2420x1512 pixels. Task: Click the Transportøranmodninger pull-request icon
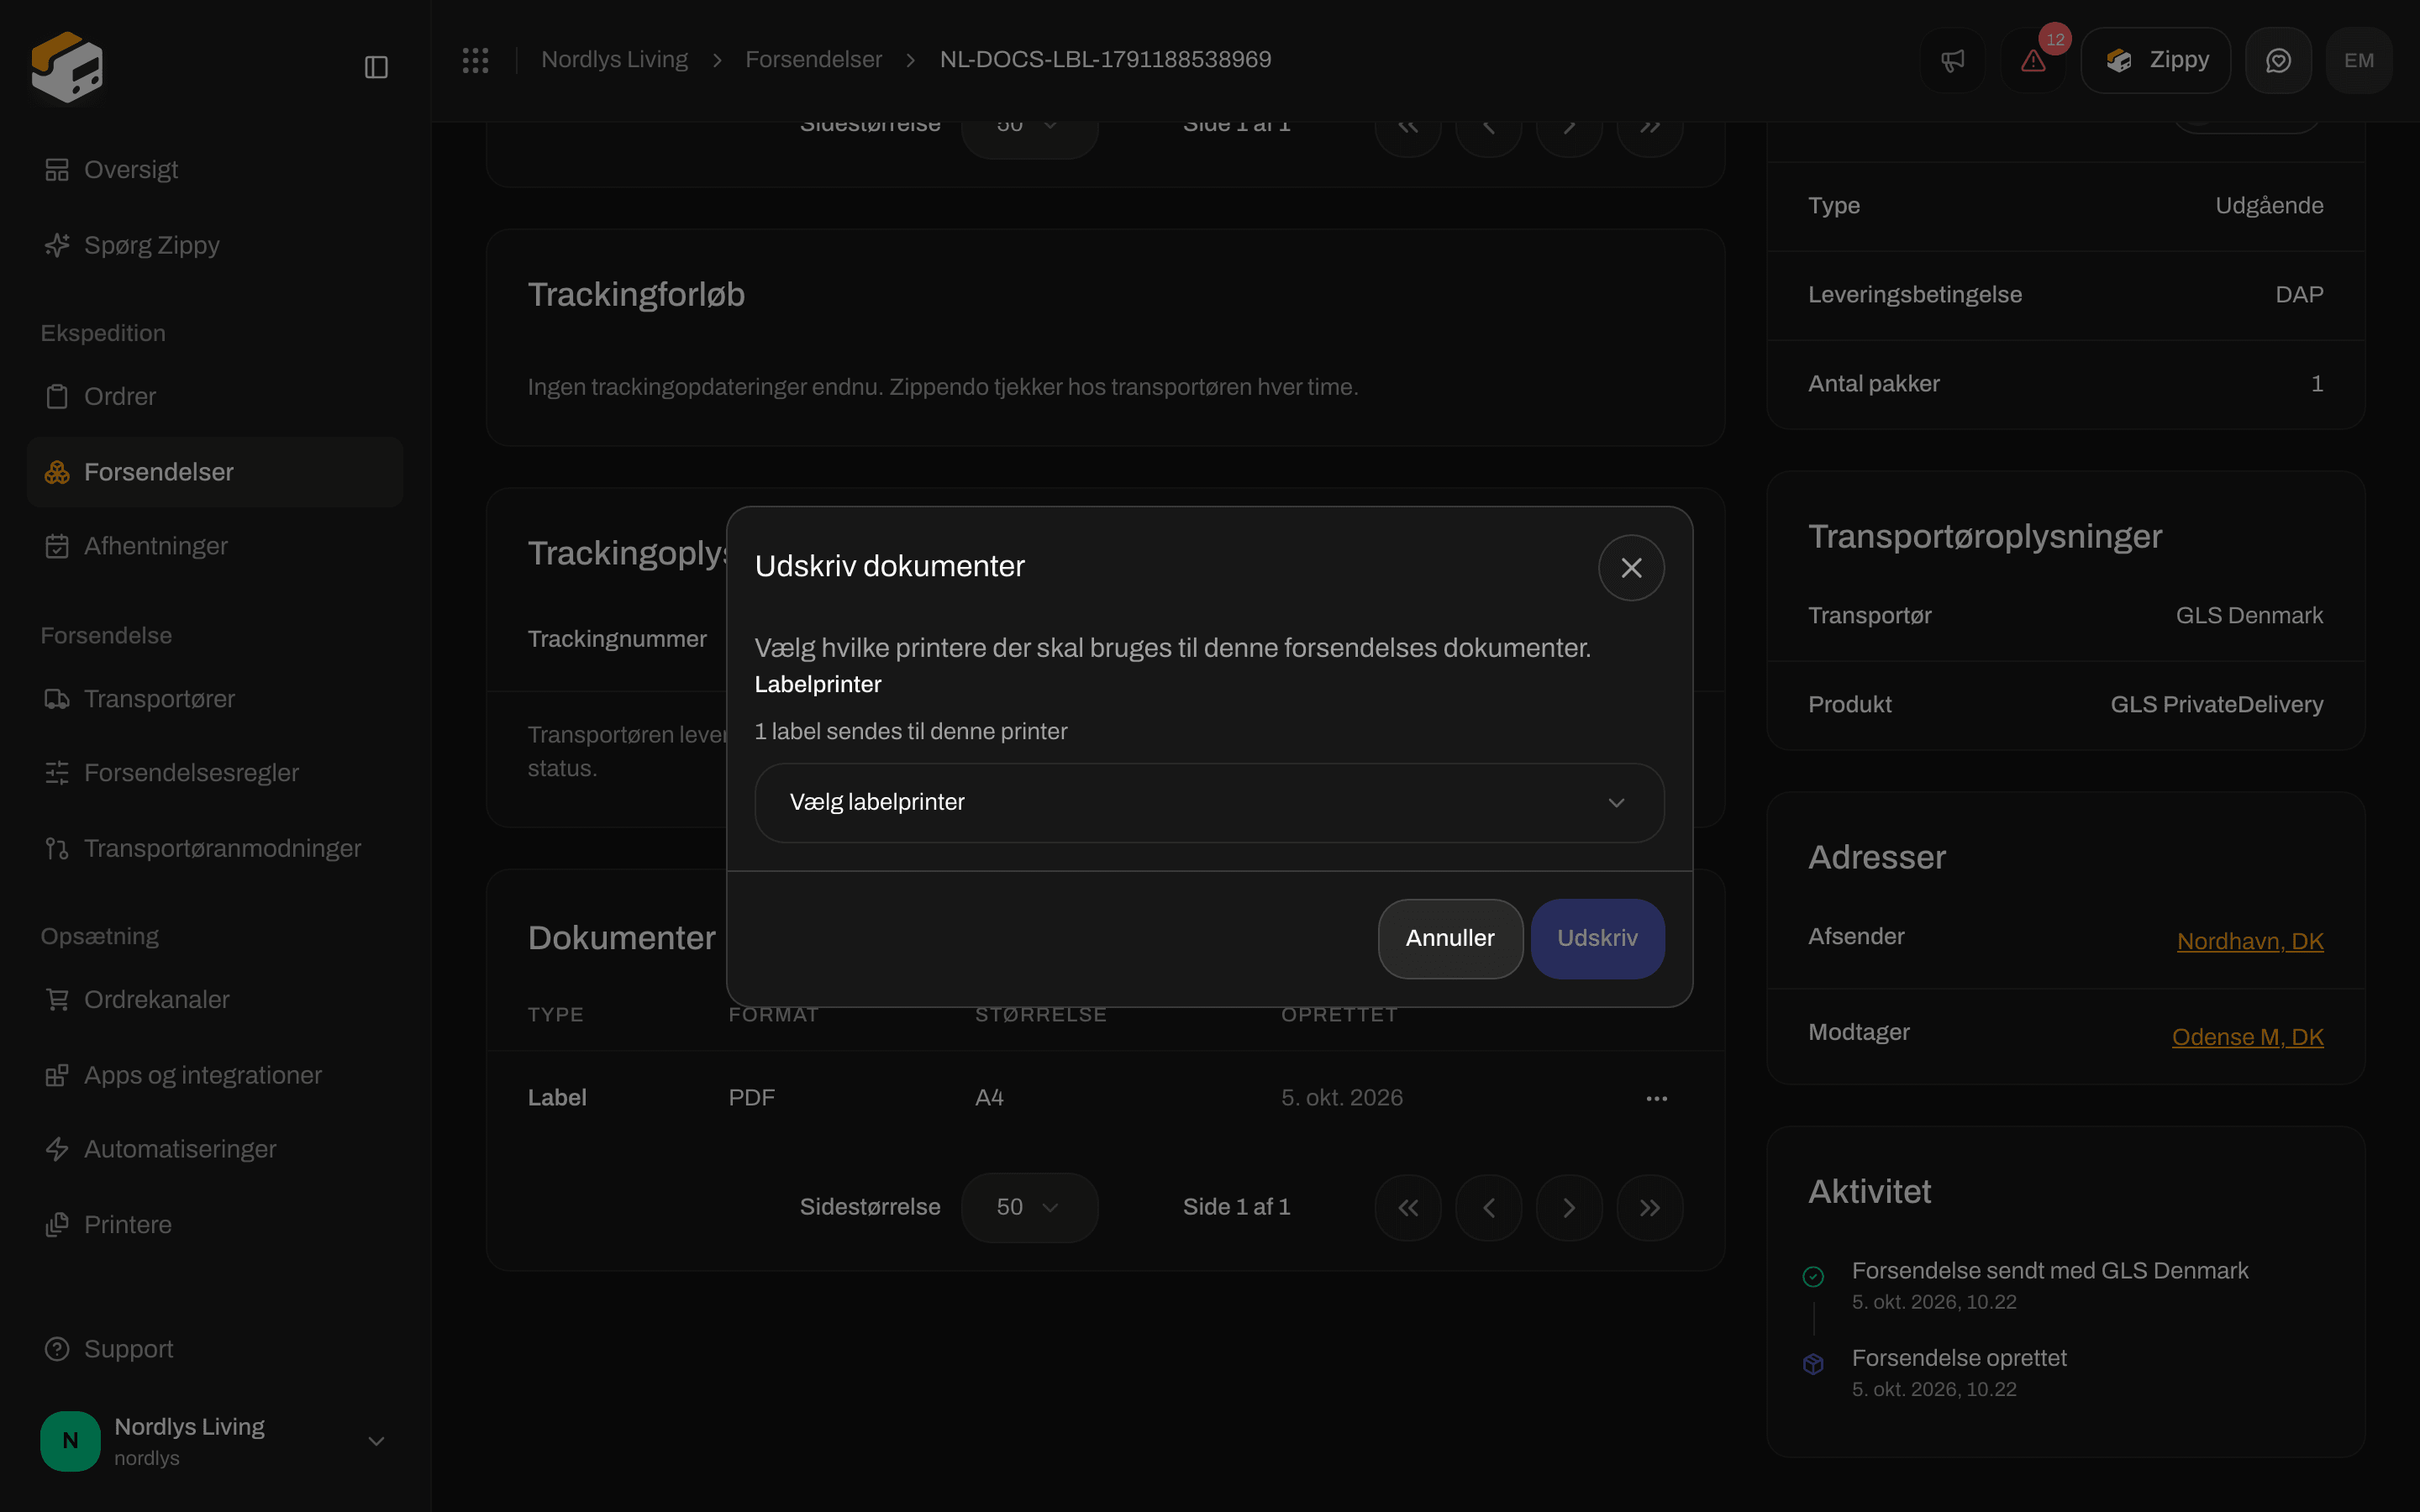pos(57,848)
